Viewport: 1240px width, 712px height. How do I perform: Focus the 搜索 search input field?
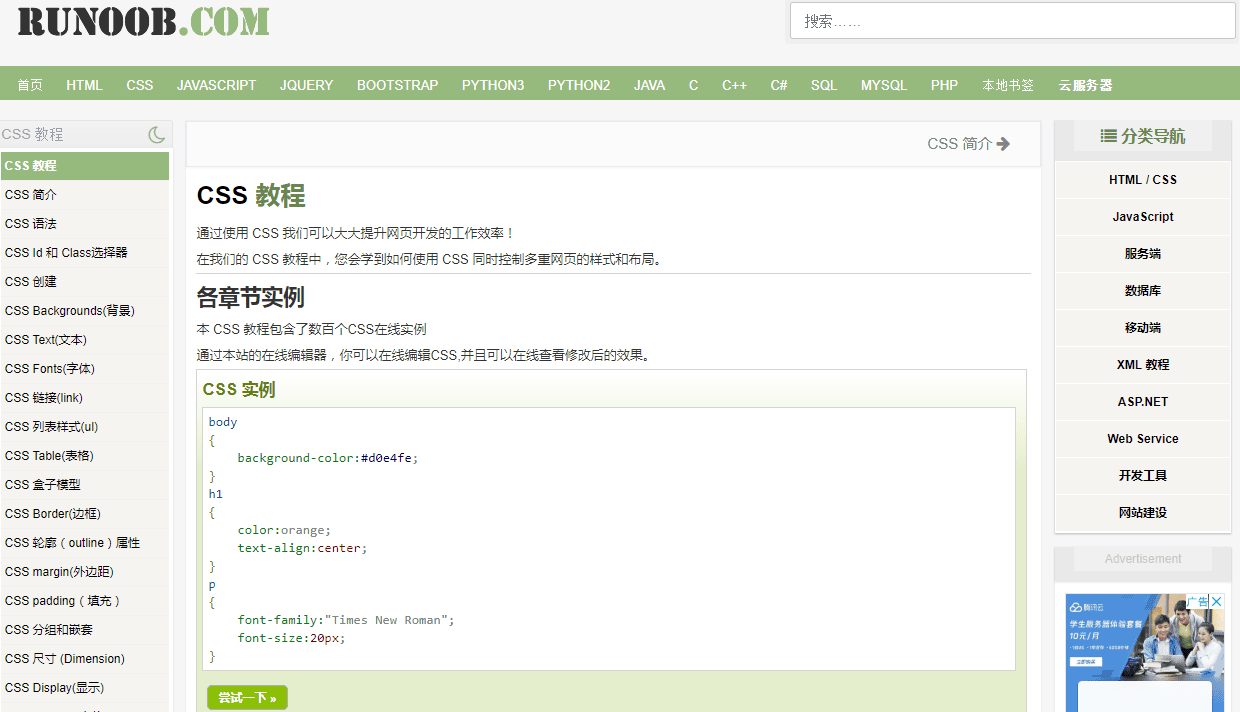1012,21
